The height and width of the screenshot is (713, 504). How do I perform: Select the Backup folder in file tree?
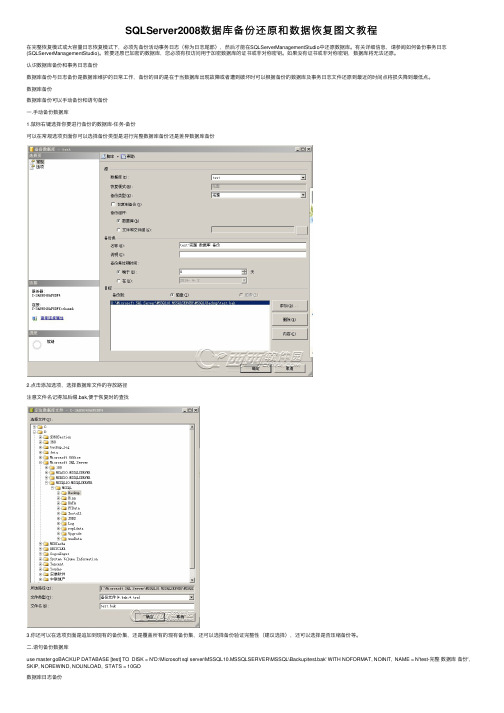(x=74, y=493)
